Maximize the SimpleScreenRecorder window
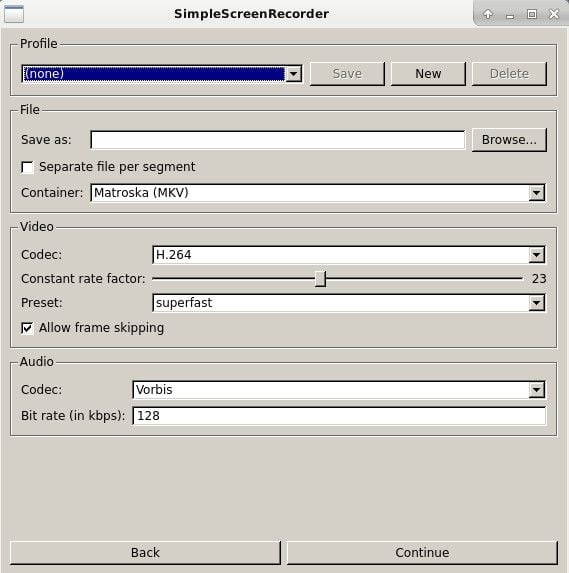 (532, 14)
